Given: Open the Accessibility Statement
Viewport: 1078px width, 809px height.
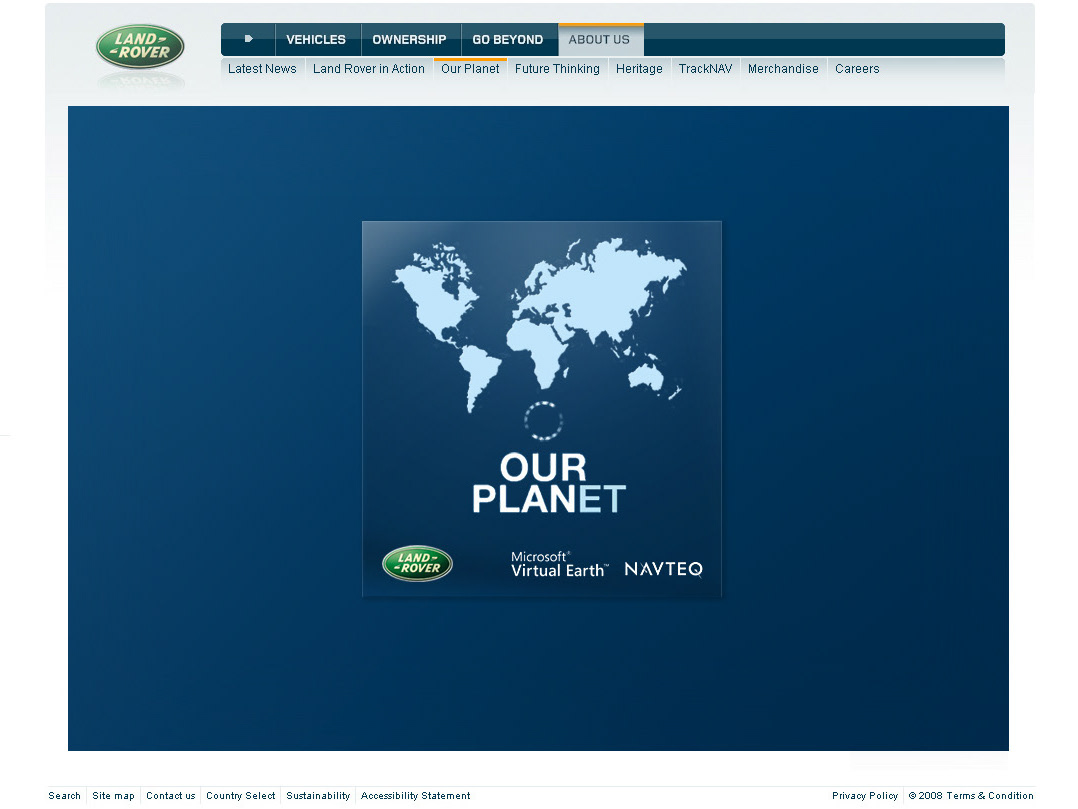Looking at the screenshot, I should (415, 795).
